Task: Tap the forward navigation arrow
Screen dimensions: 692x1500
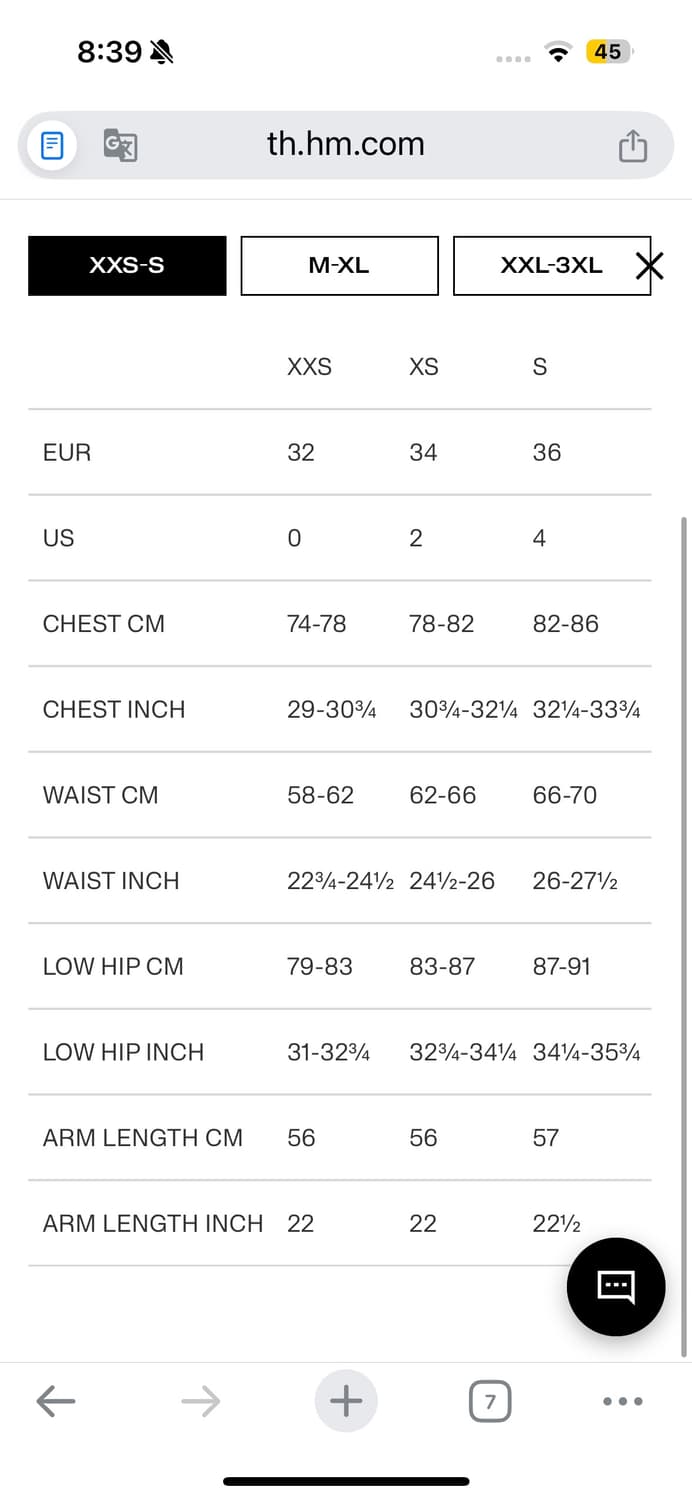Action: point(200,1401)
